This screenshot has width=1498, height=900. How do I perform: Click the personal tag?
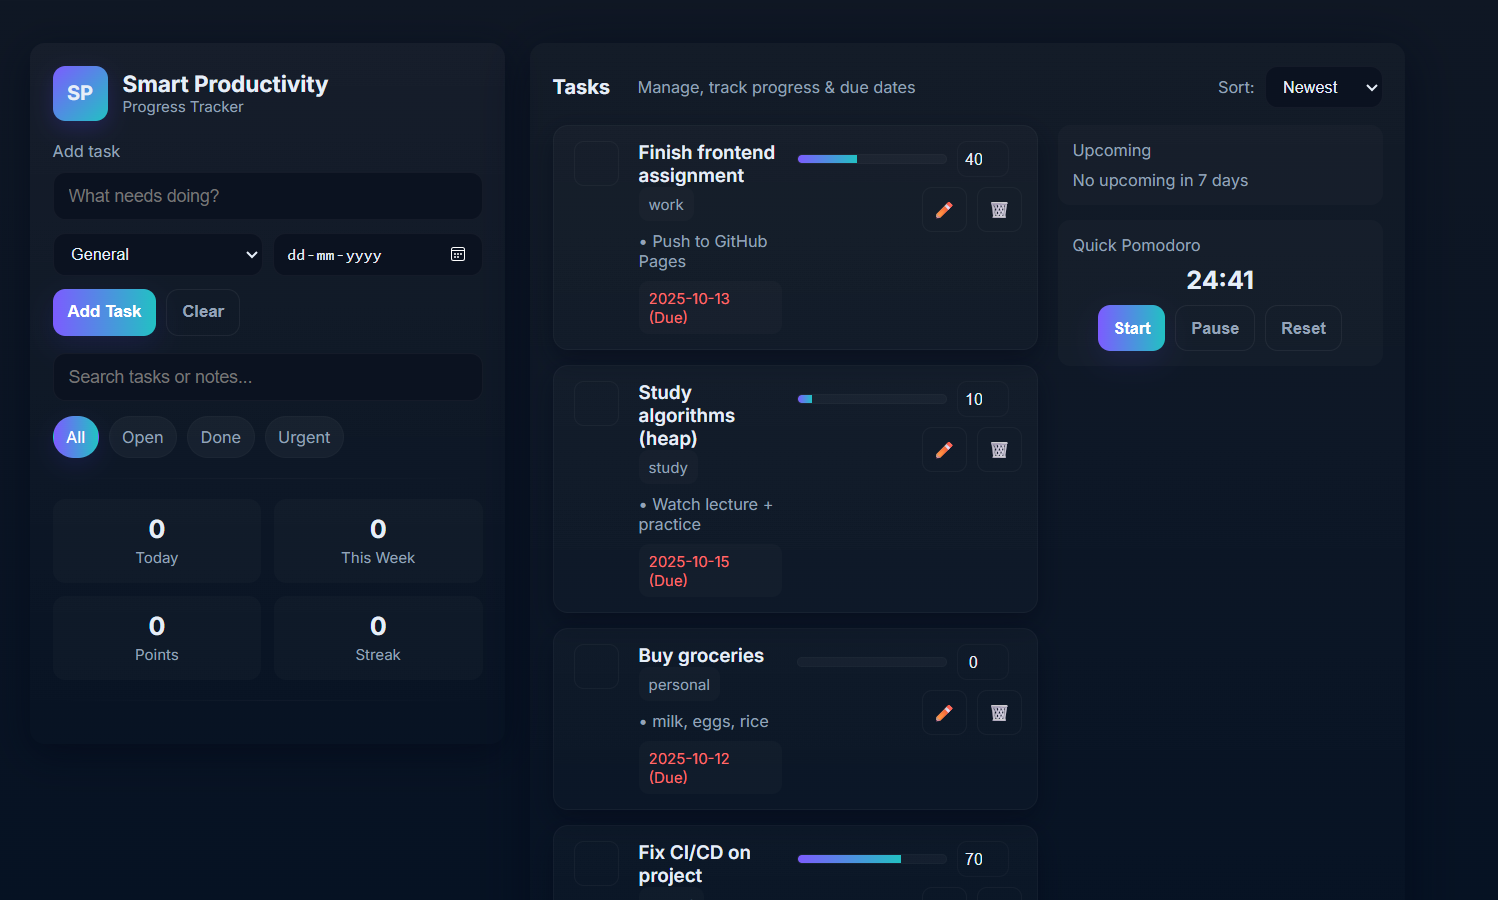click(x=679, y=685)
